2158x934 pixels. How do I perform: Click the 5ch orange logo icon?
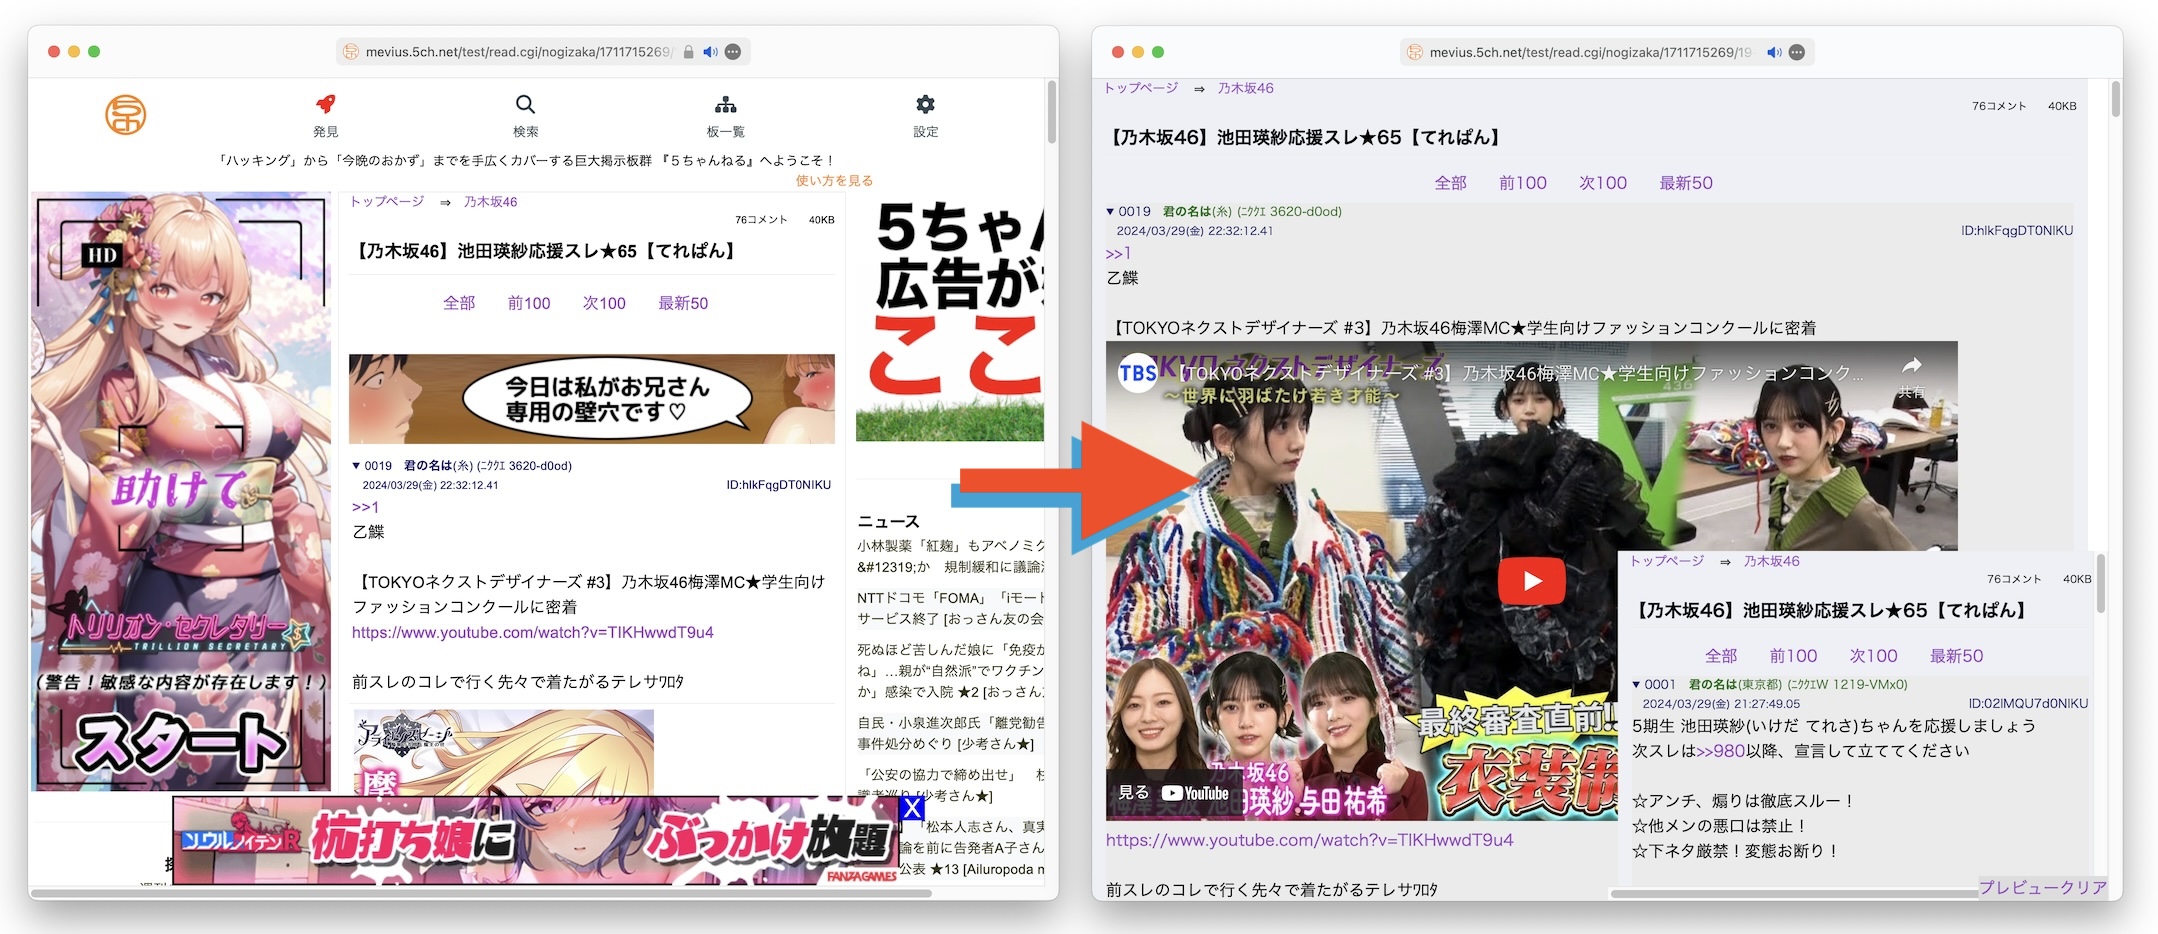[126, 115]
